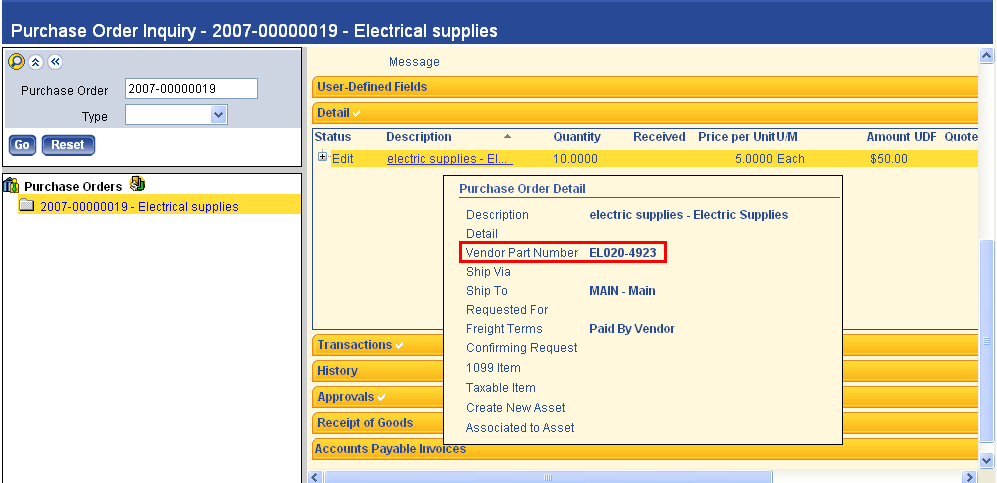Screen dimensions: 997x483
Task: Click the magnifier search icon in filter panel
Action: [16, 62]
